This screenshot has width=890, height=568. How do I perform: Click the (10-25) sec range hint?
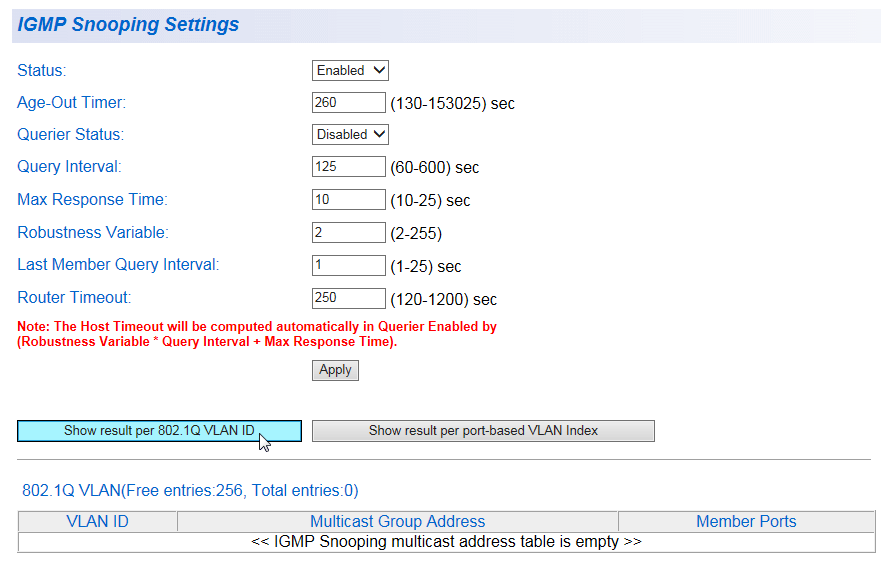[430, 201]
